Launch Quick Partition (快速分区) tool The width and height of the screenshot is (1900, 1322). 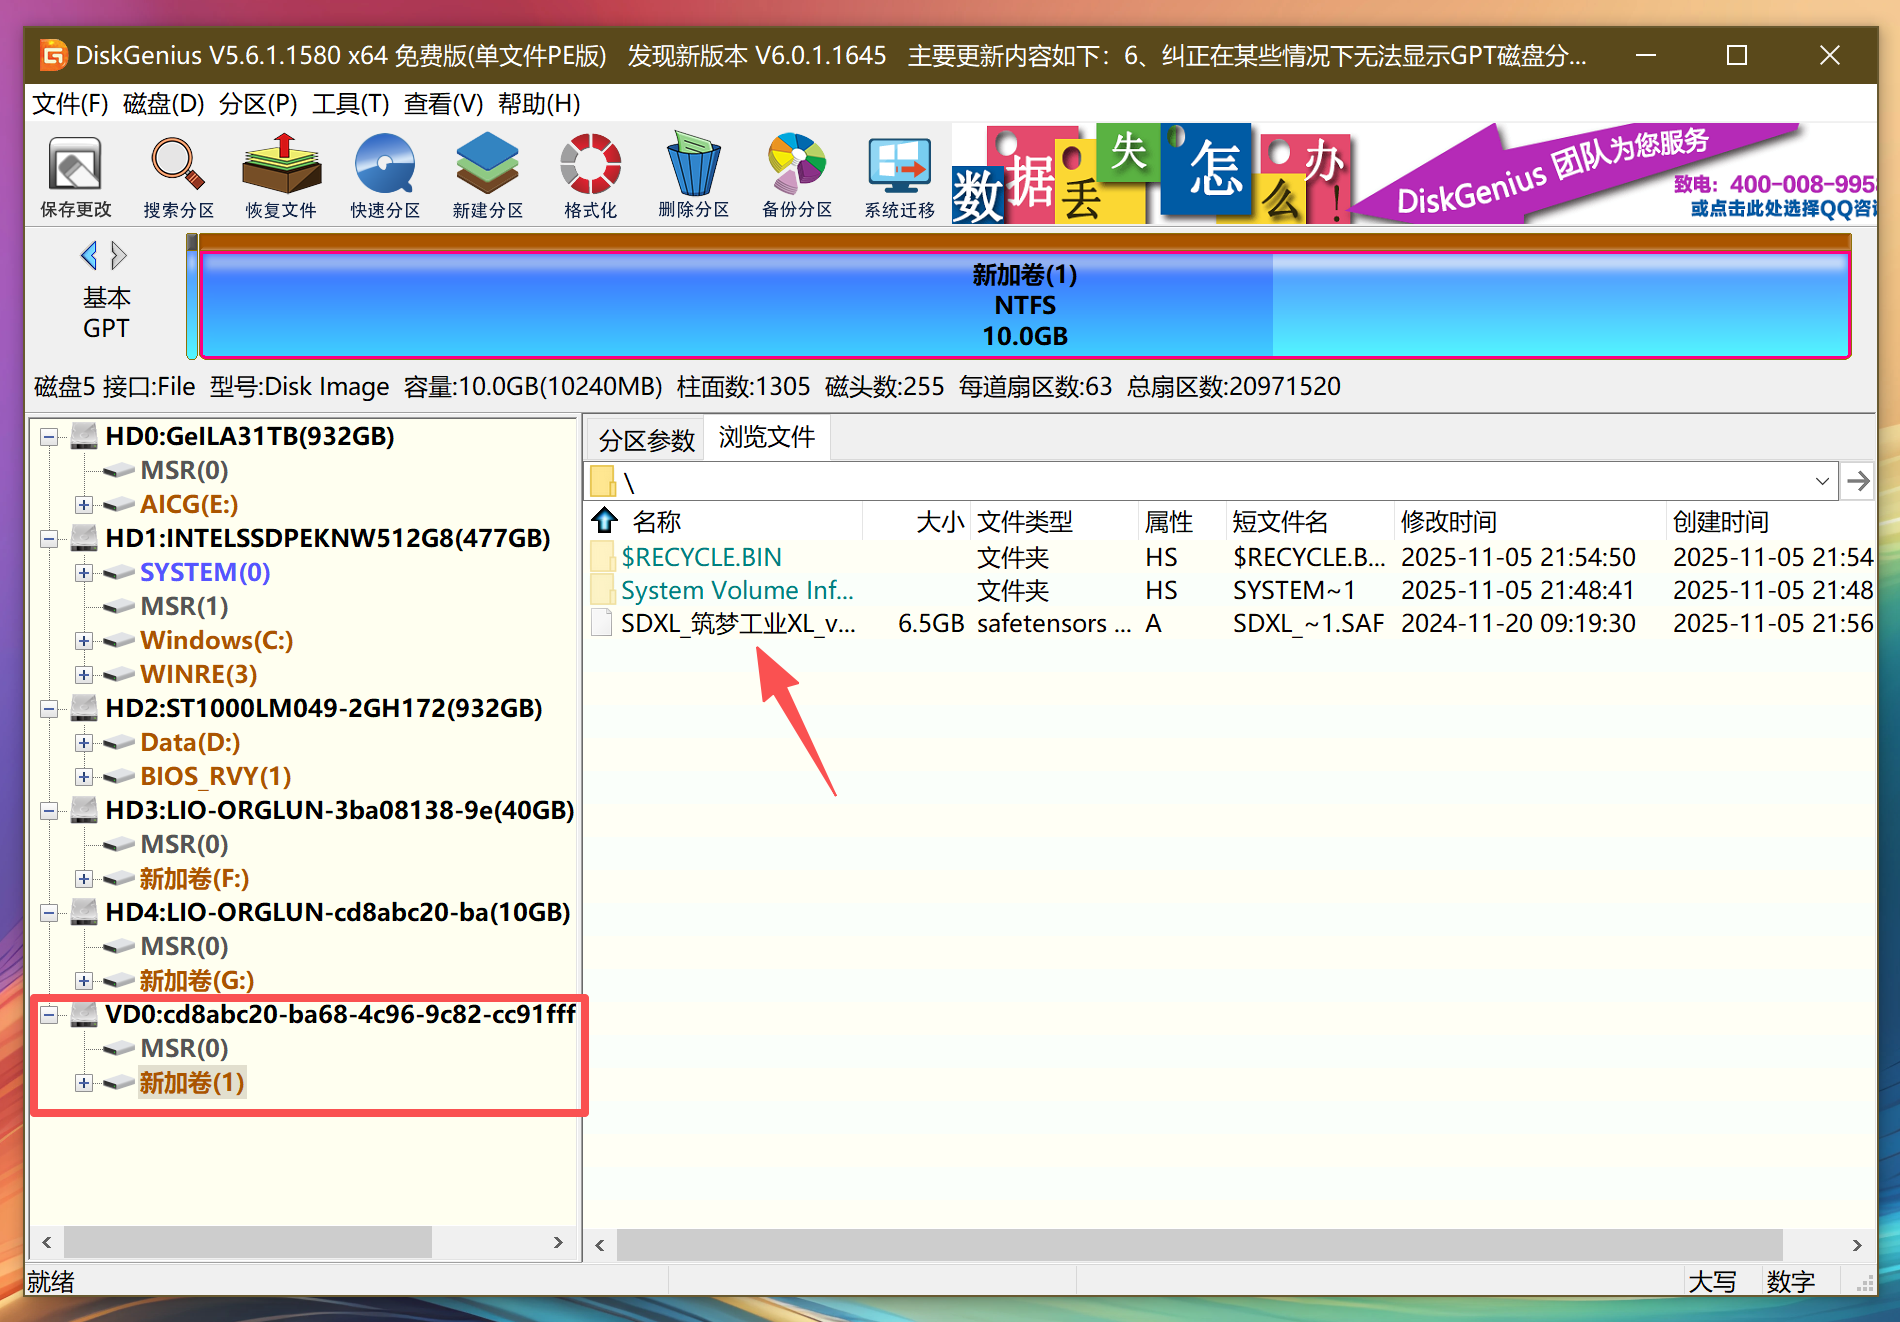(385, 176)
